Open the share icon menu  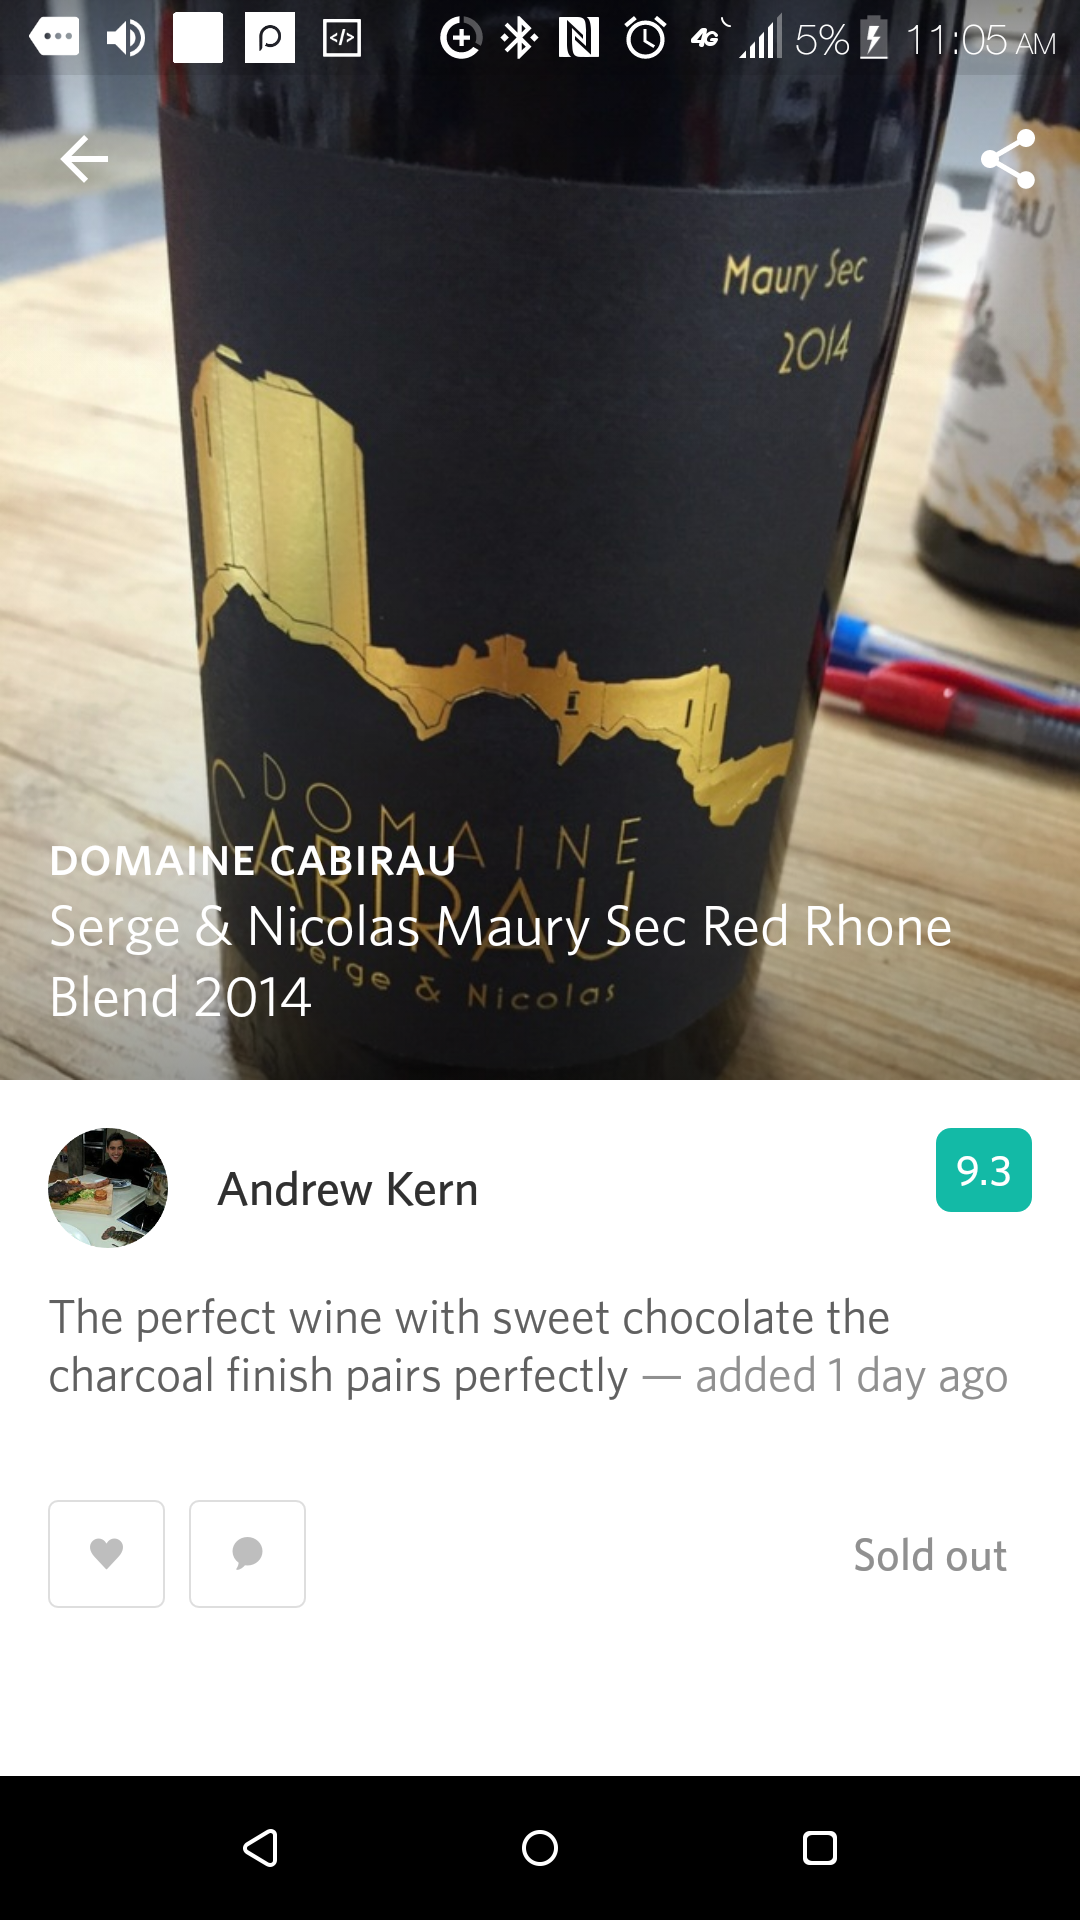click(1008, 159)
